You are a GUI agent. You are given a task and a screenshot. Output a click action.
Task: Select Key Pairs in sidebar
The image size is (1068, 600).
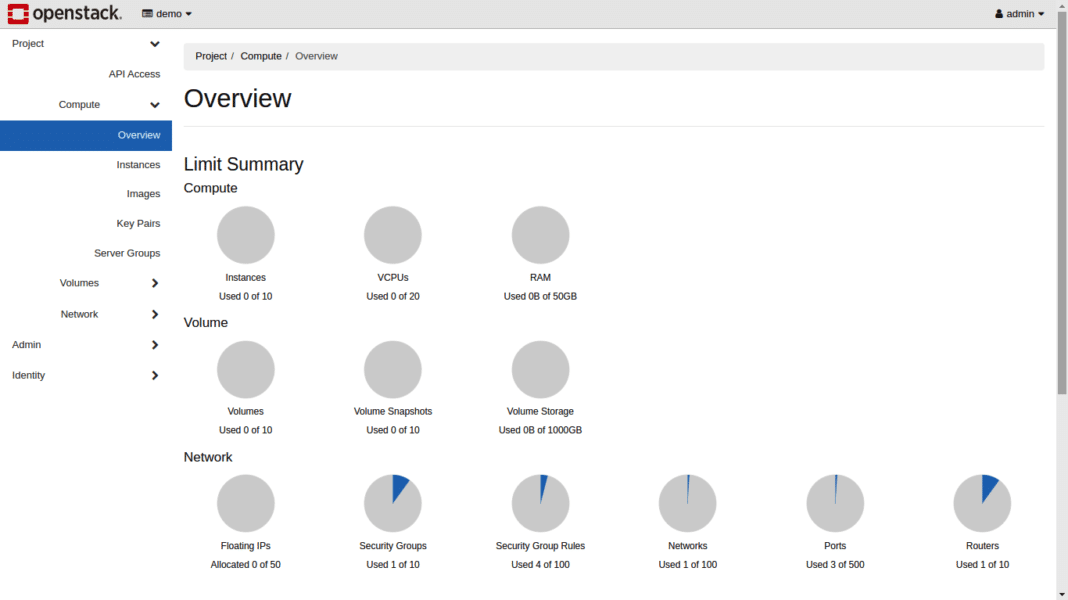pos(138,224)
